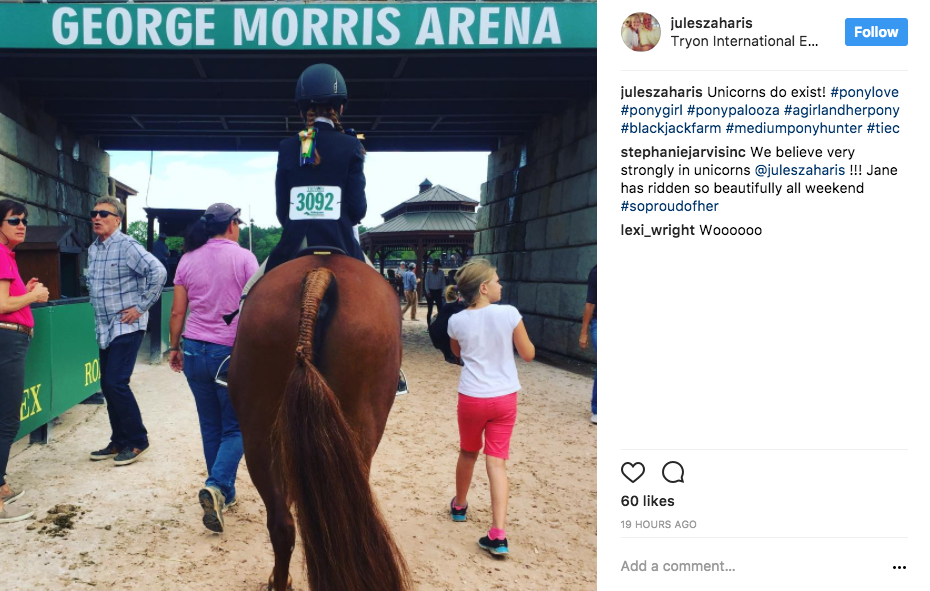Open the #ponypalooza hashtag
Image resolution: width=930 pixels, height=591 pixels.
coord(733,110)
